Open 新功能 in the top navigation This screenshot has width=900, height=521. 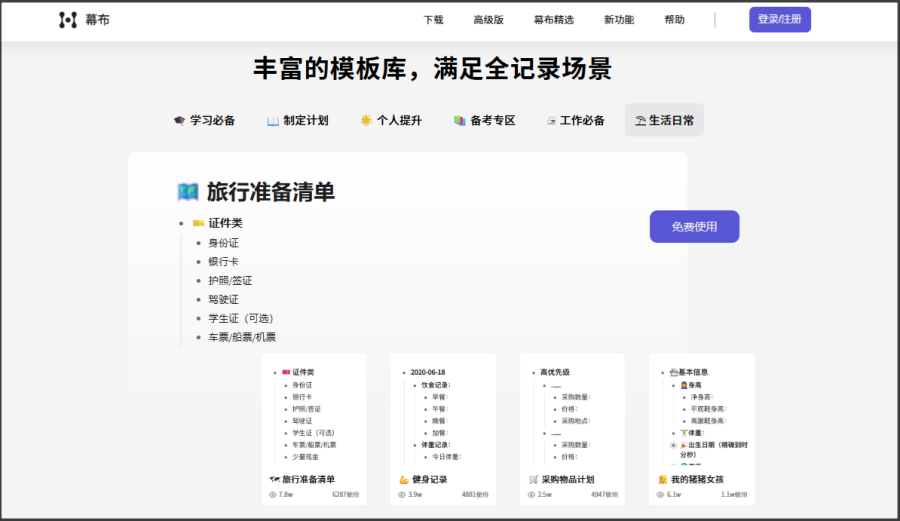click(619, 20)
